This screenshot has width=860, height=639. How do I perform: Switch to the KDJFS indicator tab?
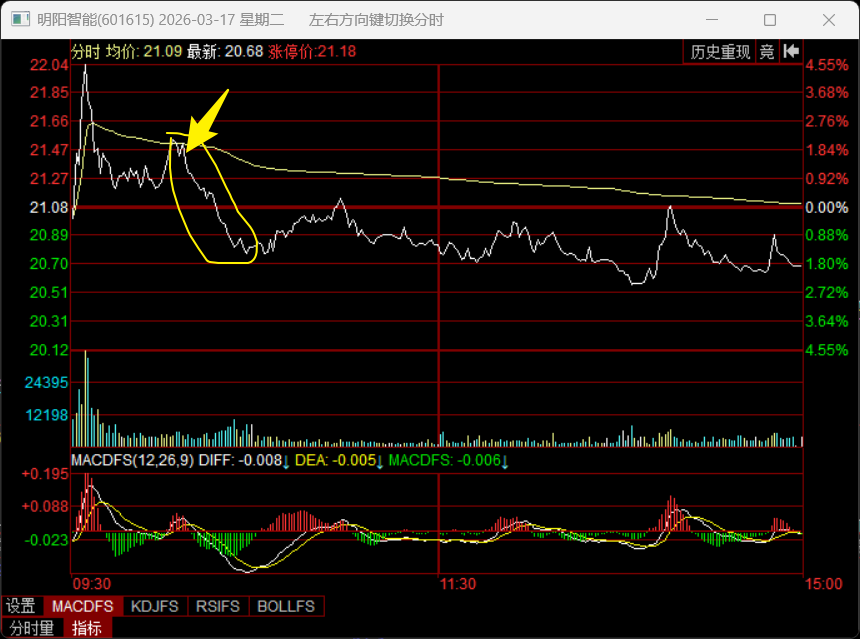click(155, 606)
